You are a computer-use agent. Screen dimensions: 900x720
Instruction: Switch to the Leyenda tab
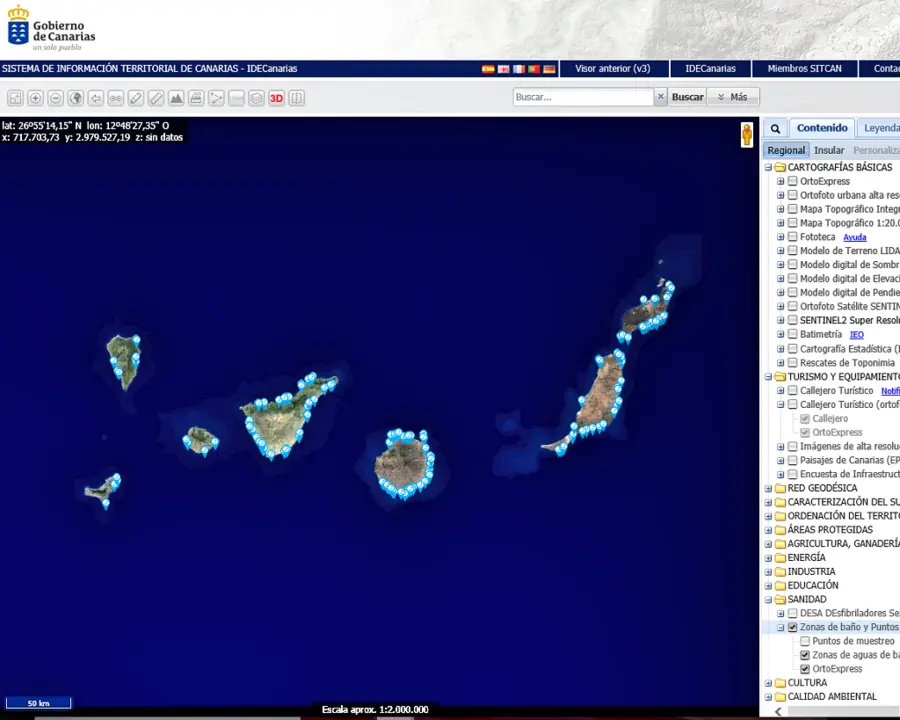pyautogui.click(x=880, y=128)
